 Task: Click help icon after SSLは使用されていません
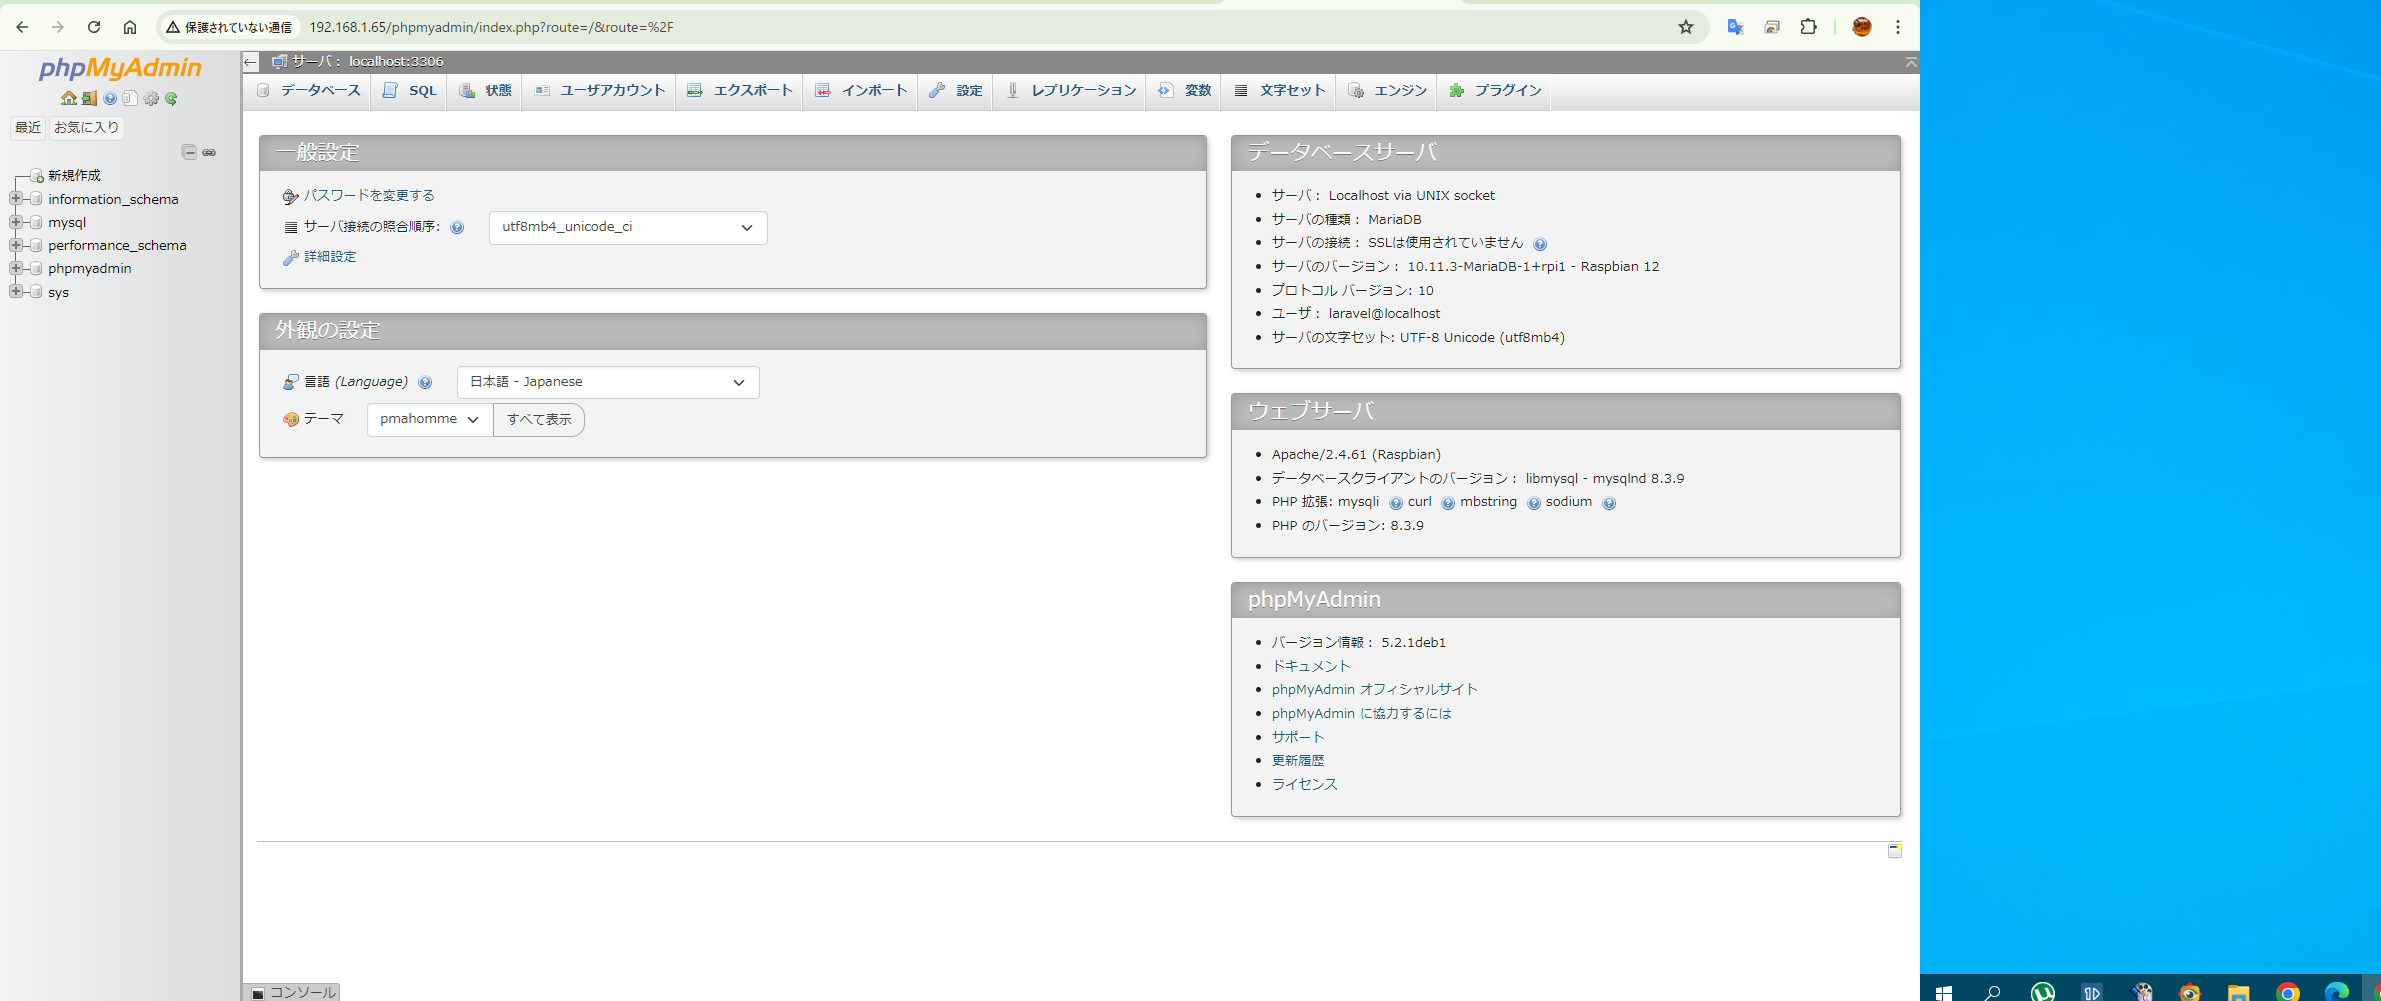click(x=1540, y=244)
